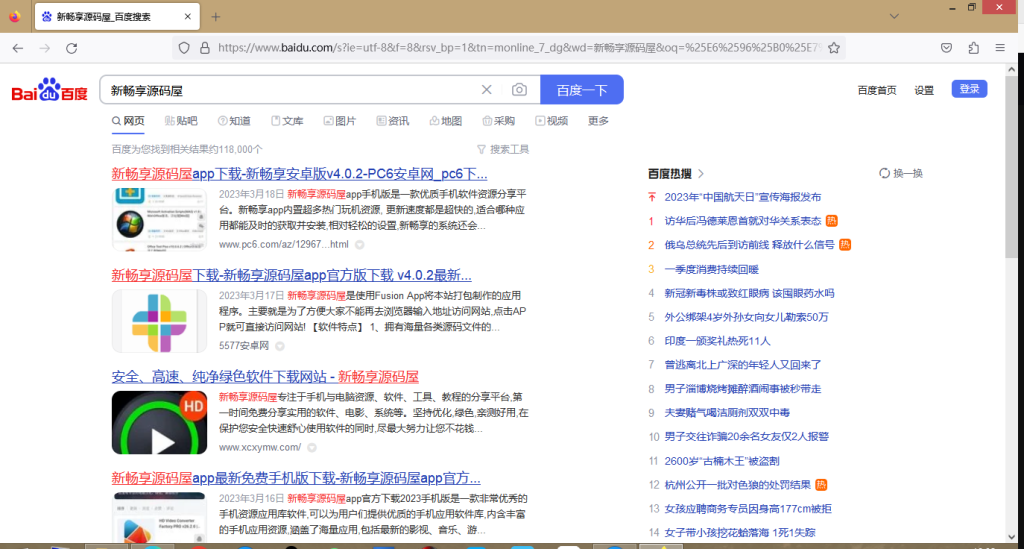Screen dimensions: 1024x549
Task: Open the 百度热搜 heading link
Action: point(675,174)
